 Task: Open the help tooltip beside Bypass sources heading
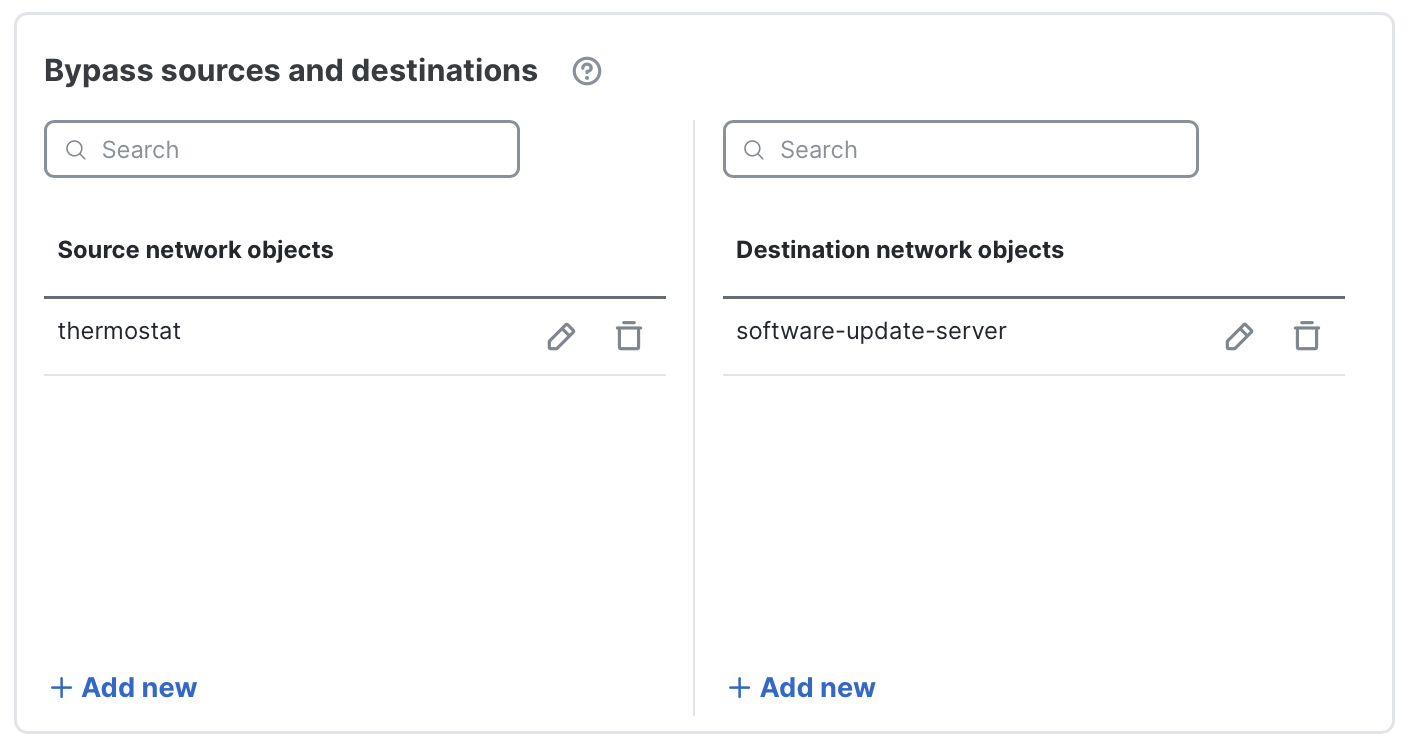click(x=587, y=71)
